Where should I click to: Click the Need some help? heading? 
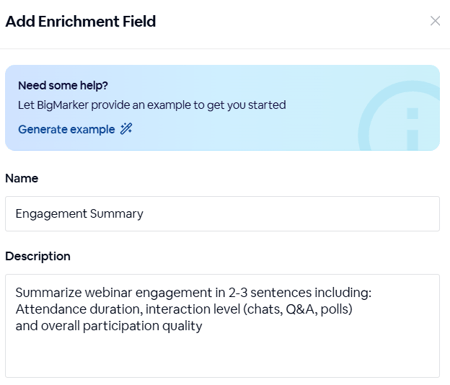point(63,86)
